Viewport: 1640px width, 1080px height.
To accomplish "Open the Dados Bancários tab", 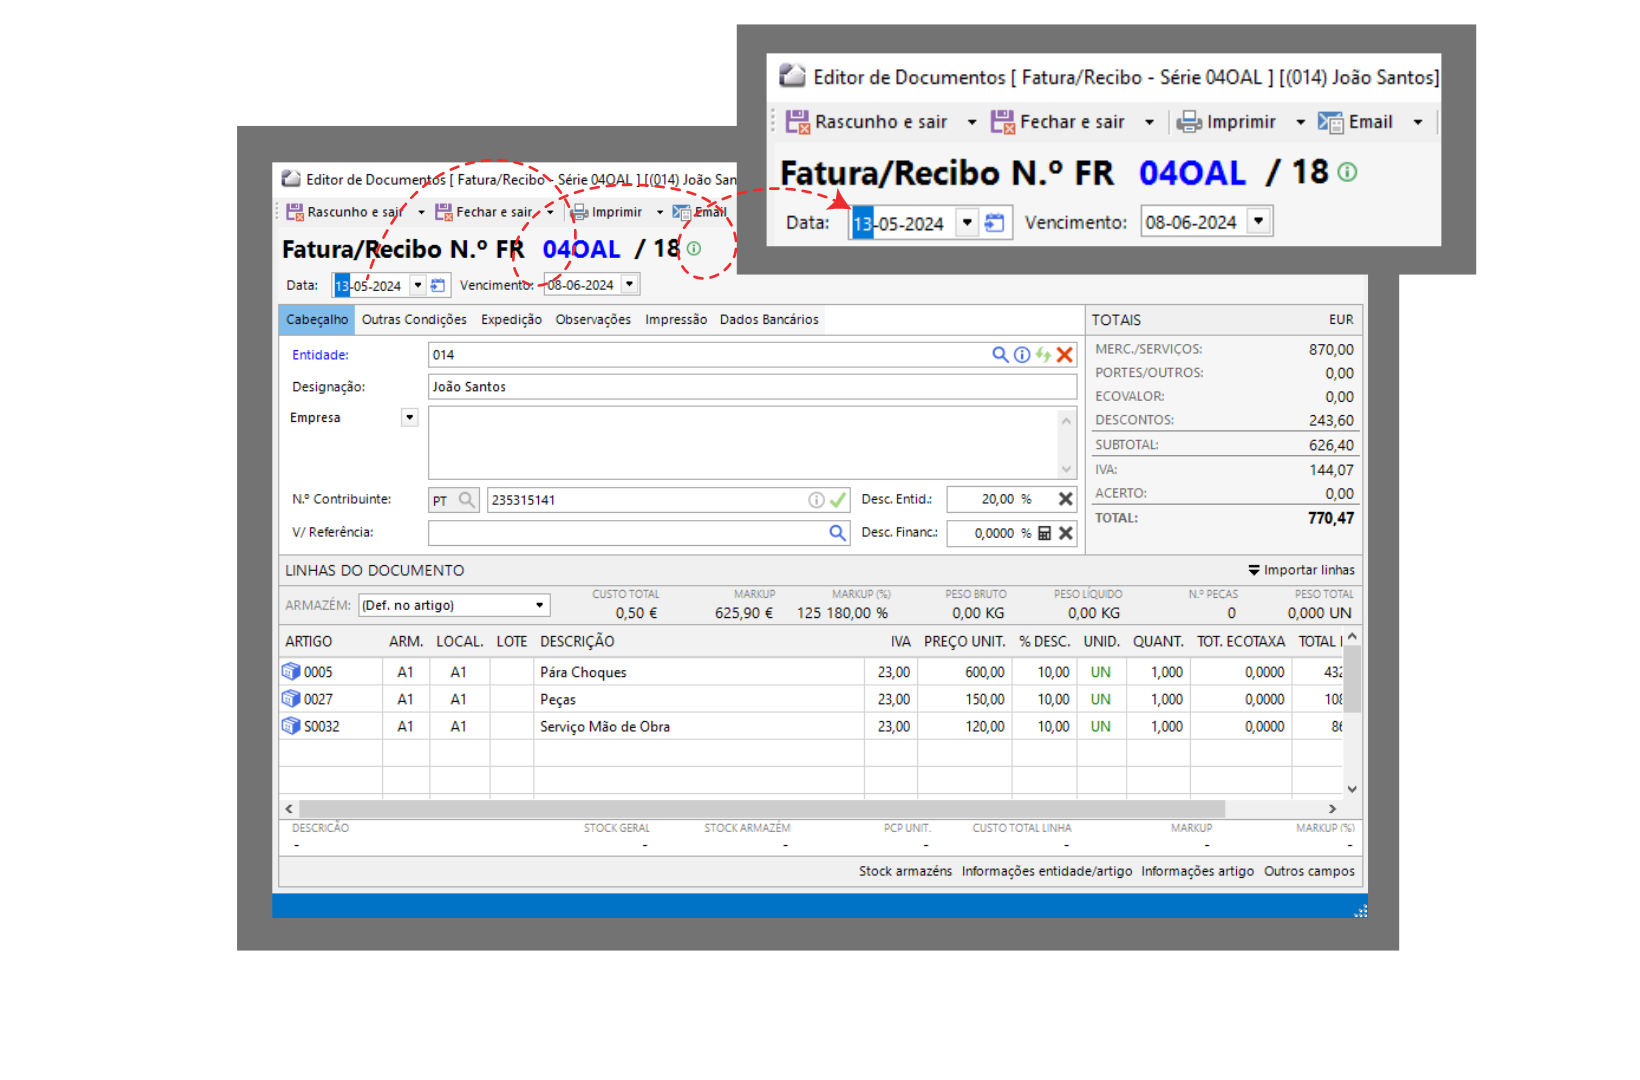I will coord(768,320).
